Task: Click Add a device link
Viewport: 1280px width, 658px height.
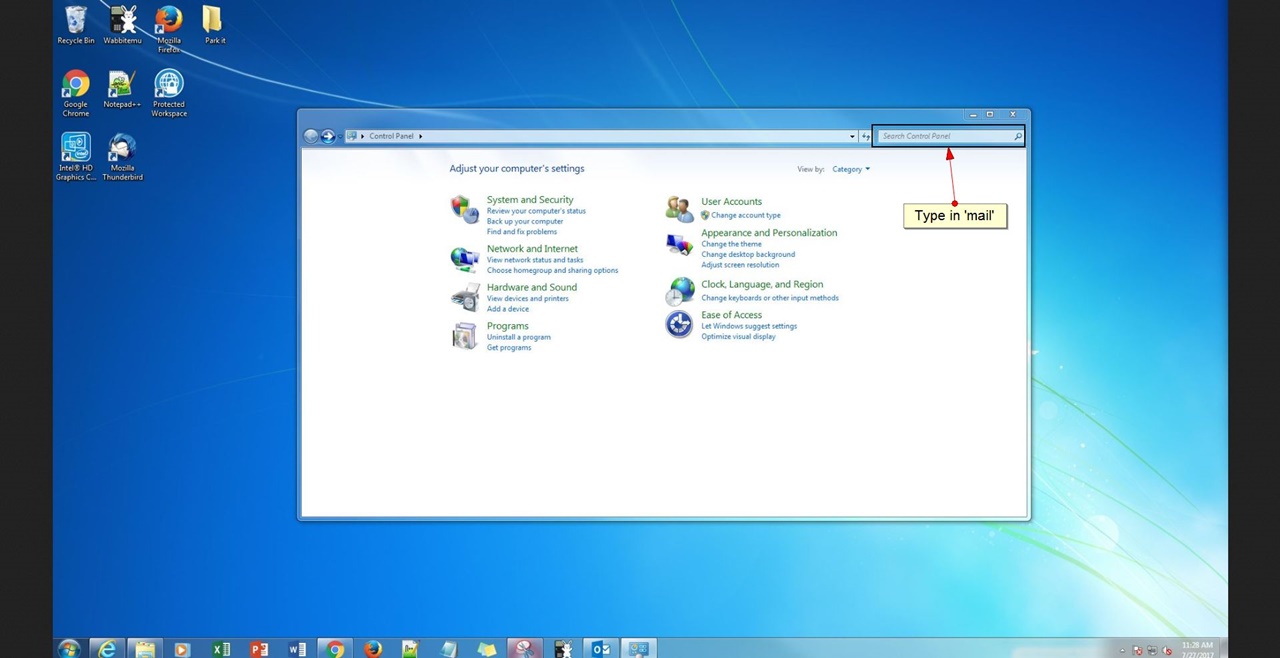Action: coord(508,309)
